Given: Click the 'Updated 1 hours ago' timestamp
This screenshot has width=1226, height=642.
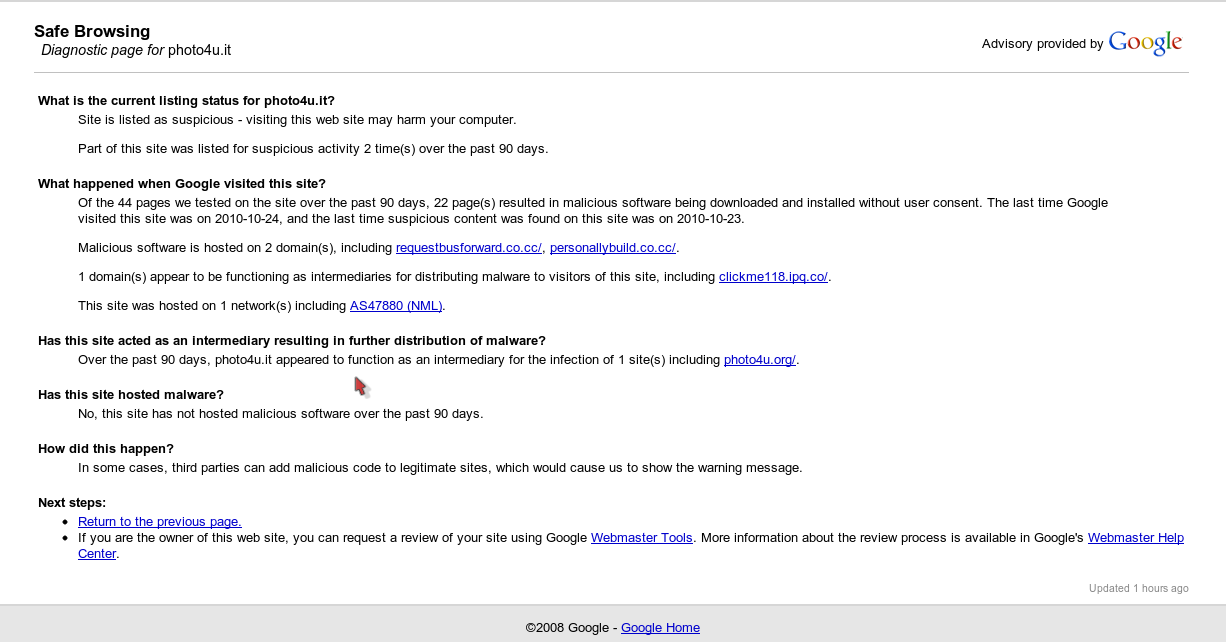Looking at the screenshot, I should (1138, 588).
